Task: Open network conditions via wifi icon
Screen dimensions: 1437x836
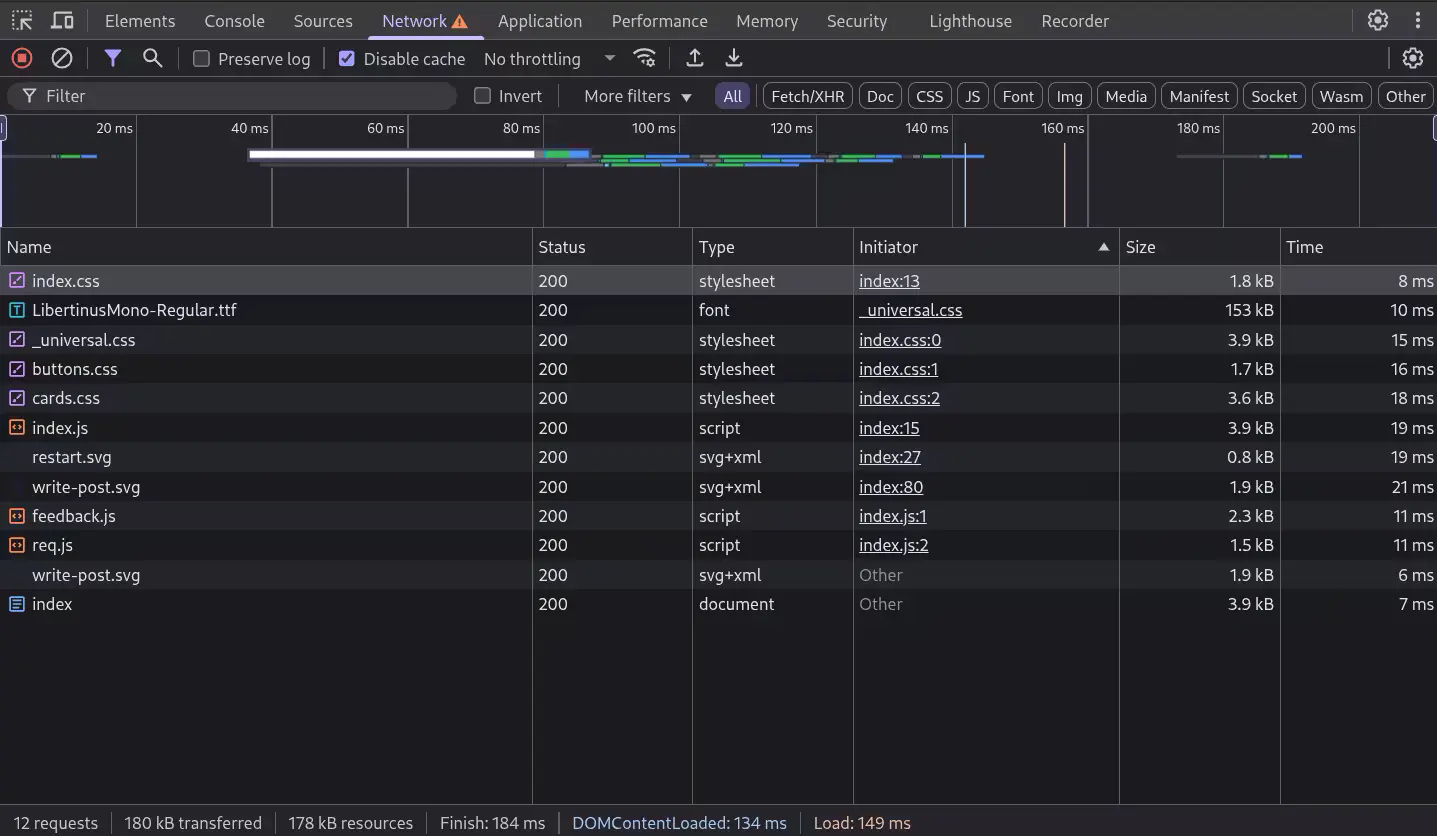Action: pos(645,58)
